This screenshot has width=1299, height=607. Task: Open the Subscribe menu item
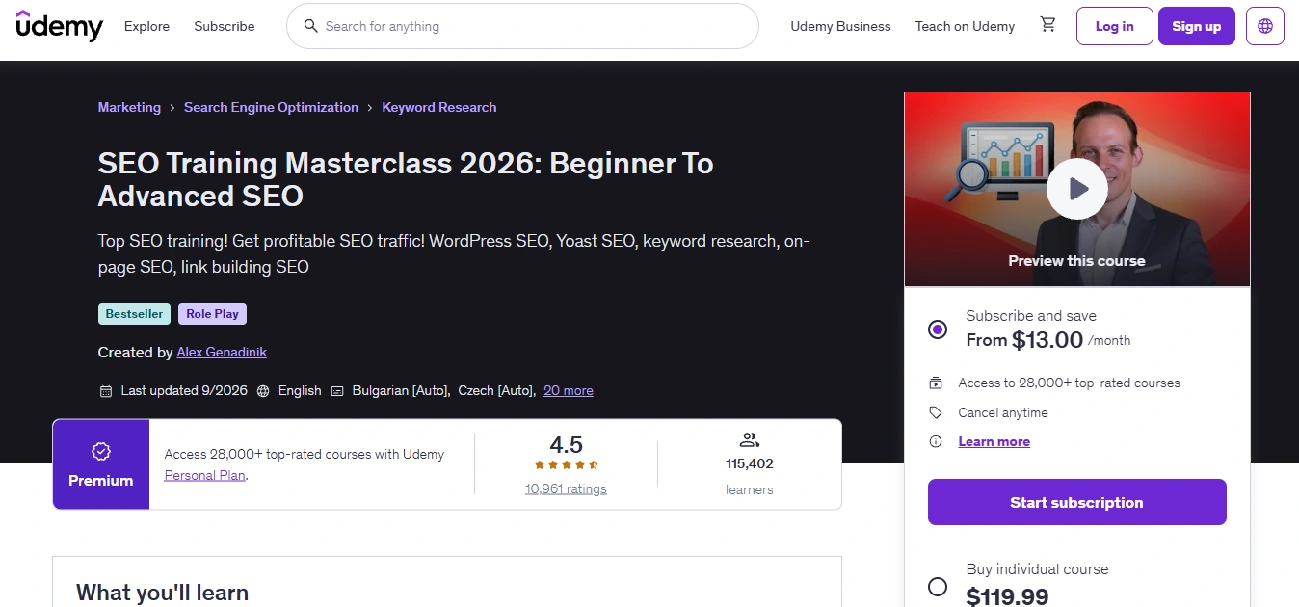(224, 26)
